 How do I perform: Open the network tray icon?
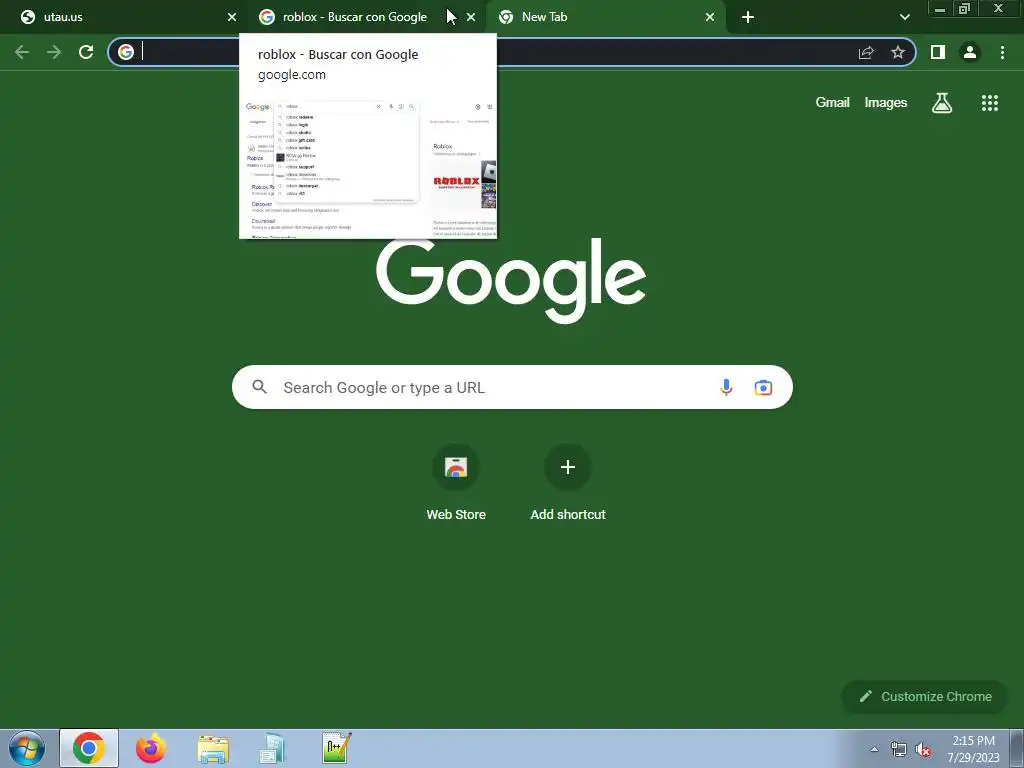(899, 750)
